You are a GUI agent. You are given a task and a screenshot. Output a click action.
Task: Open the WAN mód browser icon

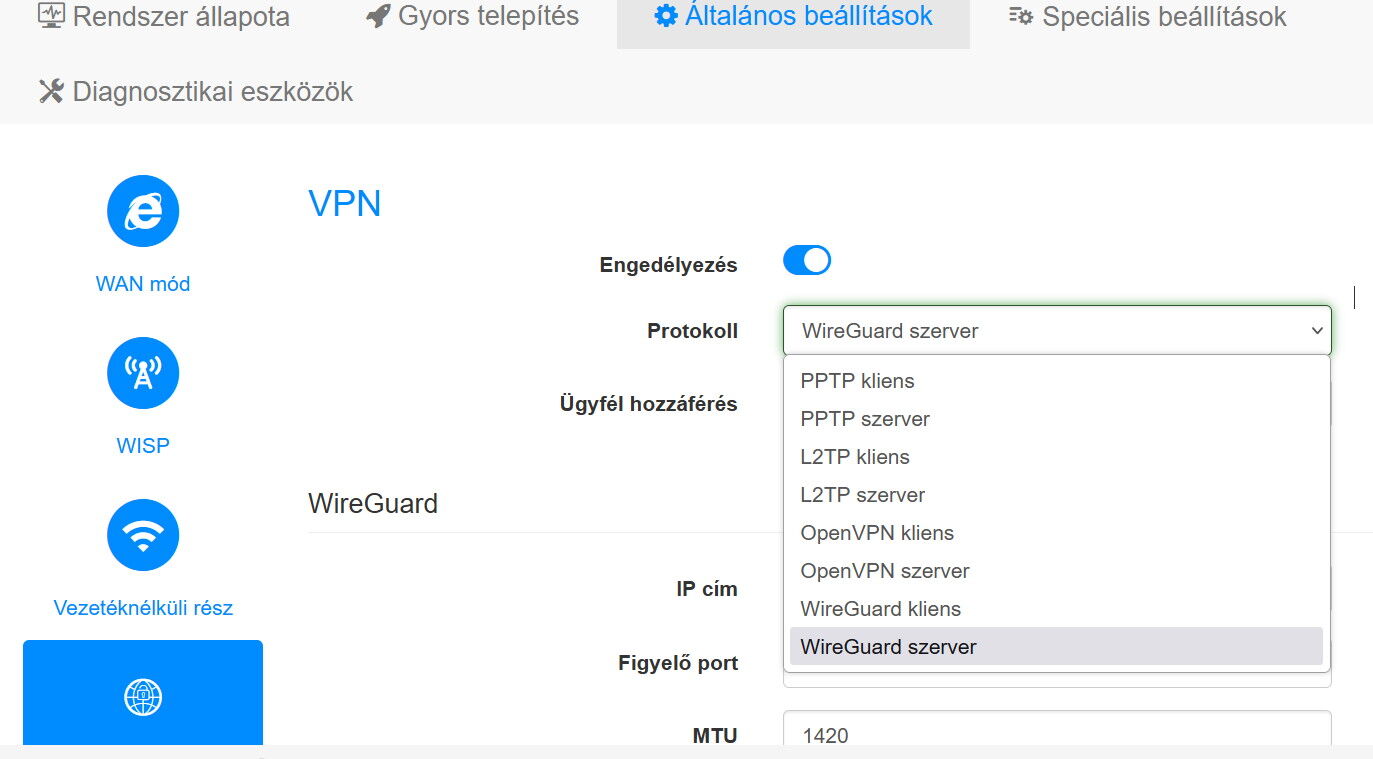143,211
